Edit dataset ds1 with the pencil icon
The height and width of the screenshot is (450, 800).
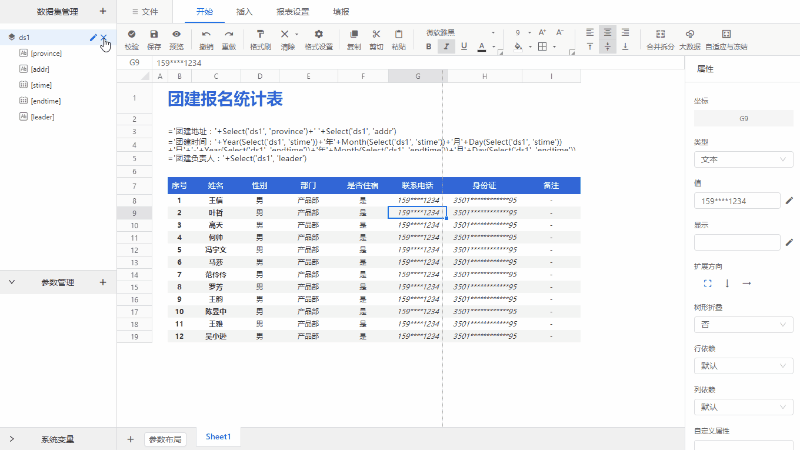pyautogui.click(x=93, y=37)
